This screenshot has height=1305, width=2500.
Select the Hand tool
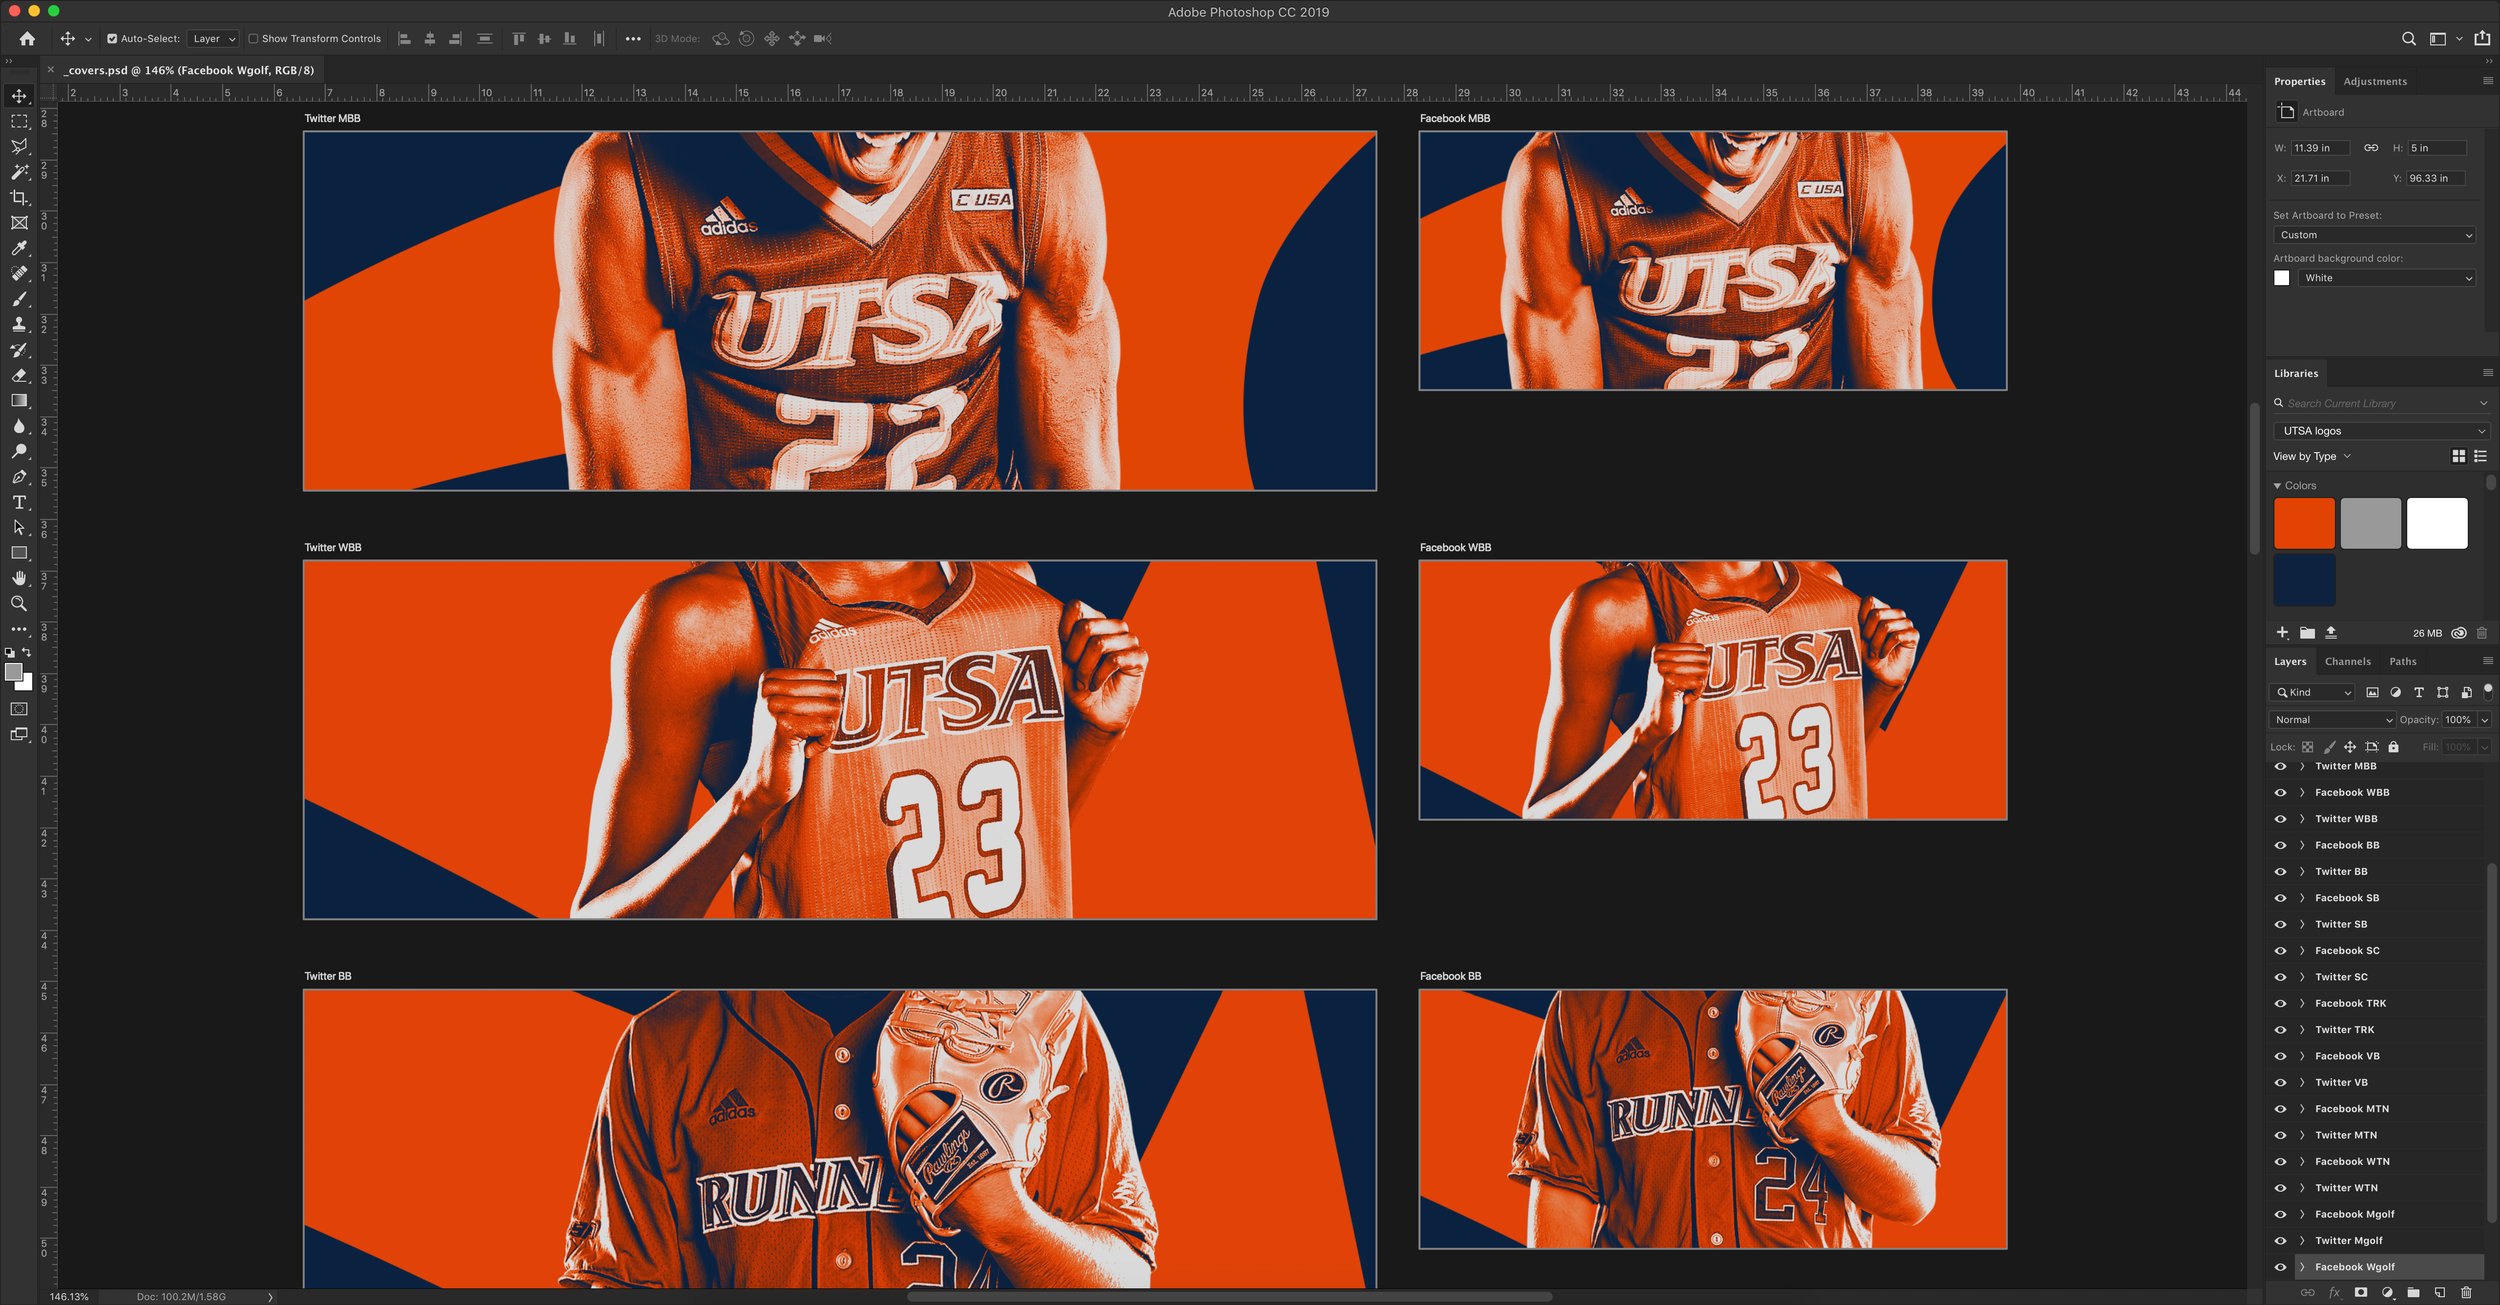[x=19, y=578]
